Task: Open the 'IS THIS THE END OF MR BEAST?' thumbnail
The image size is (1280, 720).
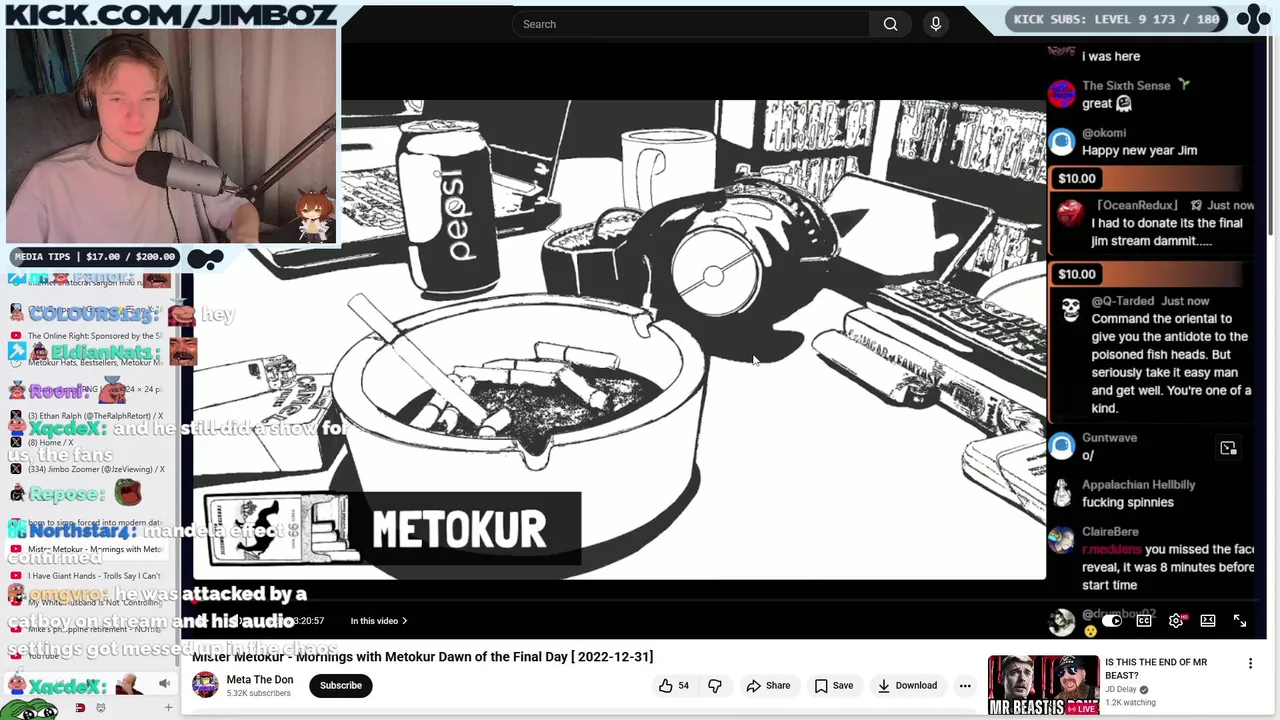Action: tap(1043, 686)
